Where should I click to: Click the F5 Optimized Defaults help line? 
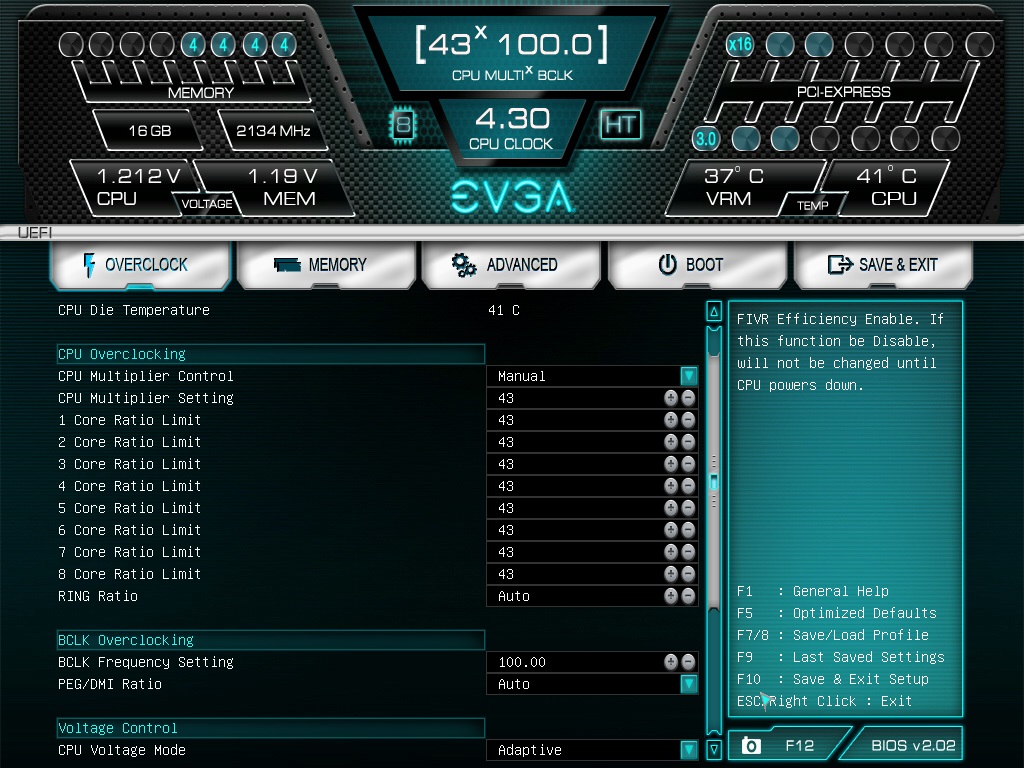click(x=837, y=613)
